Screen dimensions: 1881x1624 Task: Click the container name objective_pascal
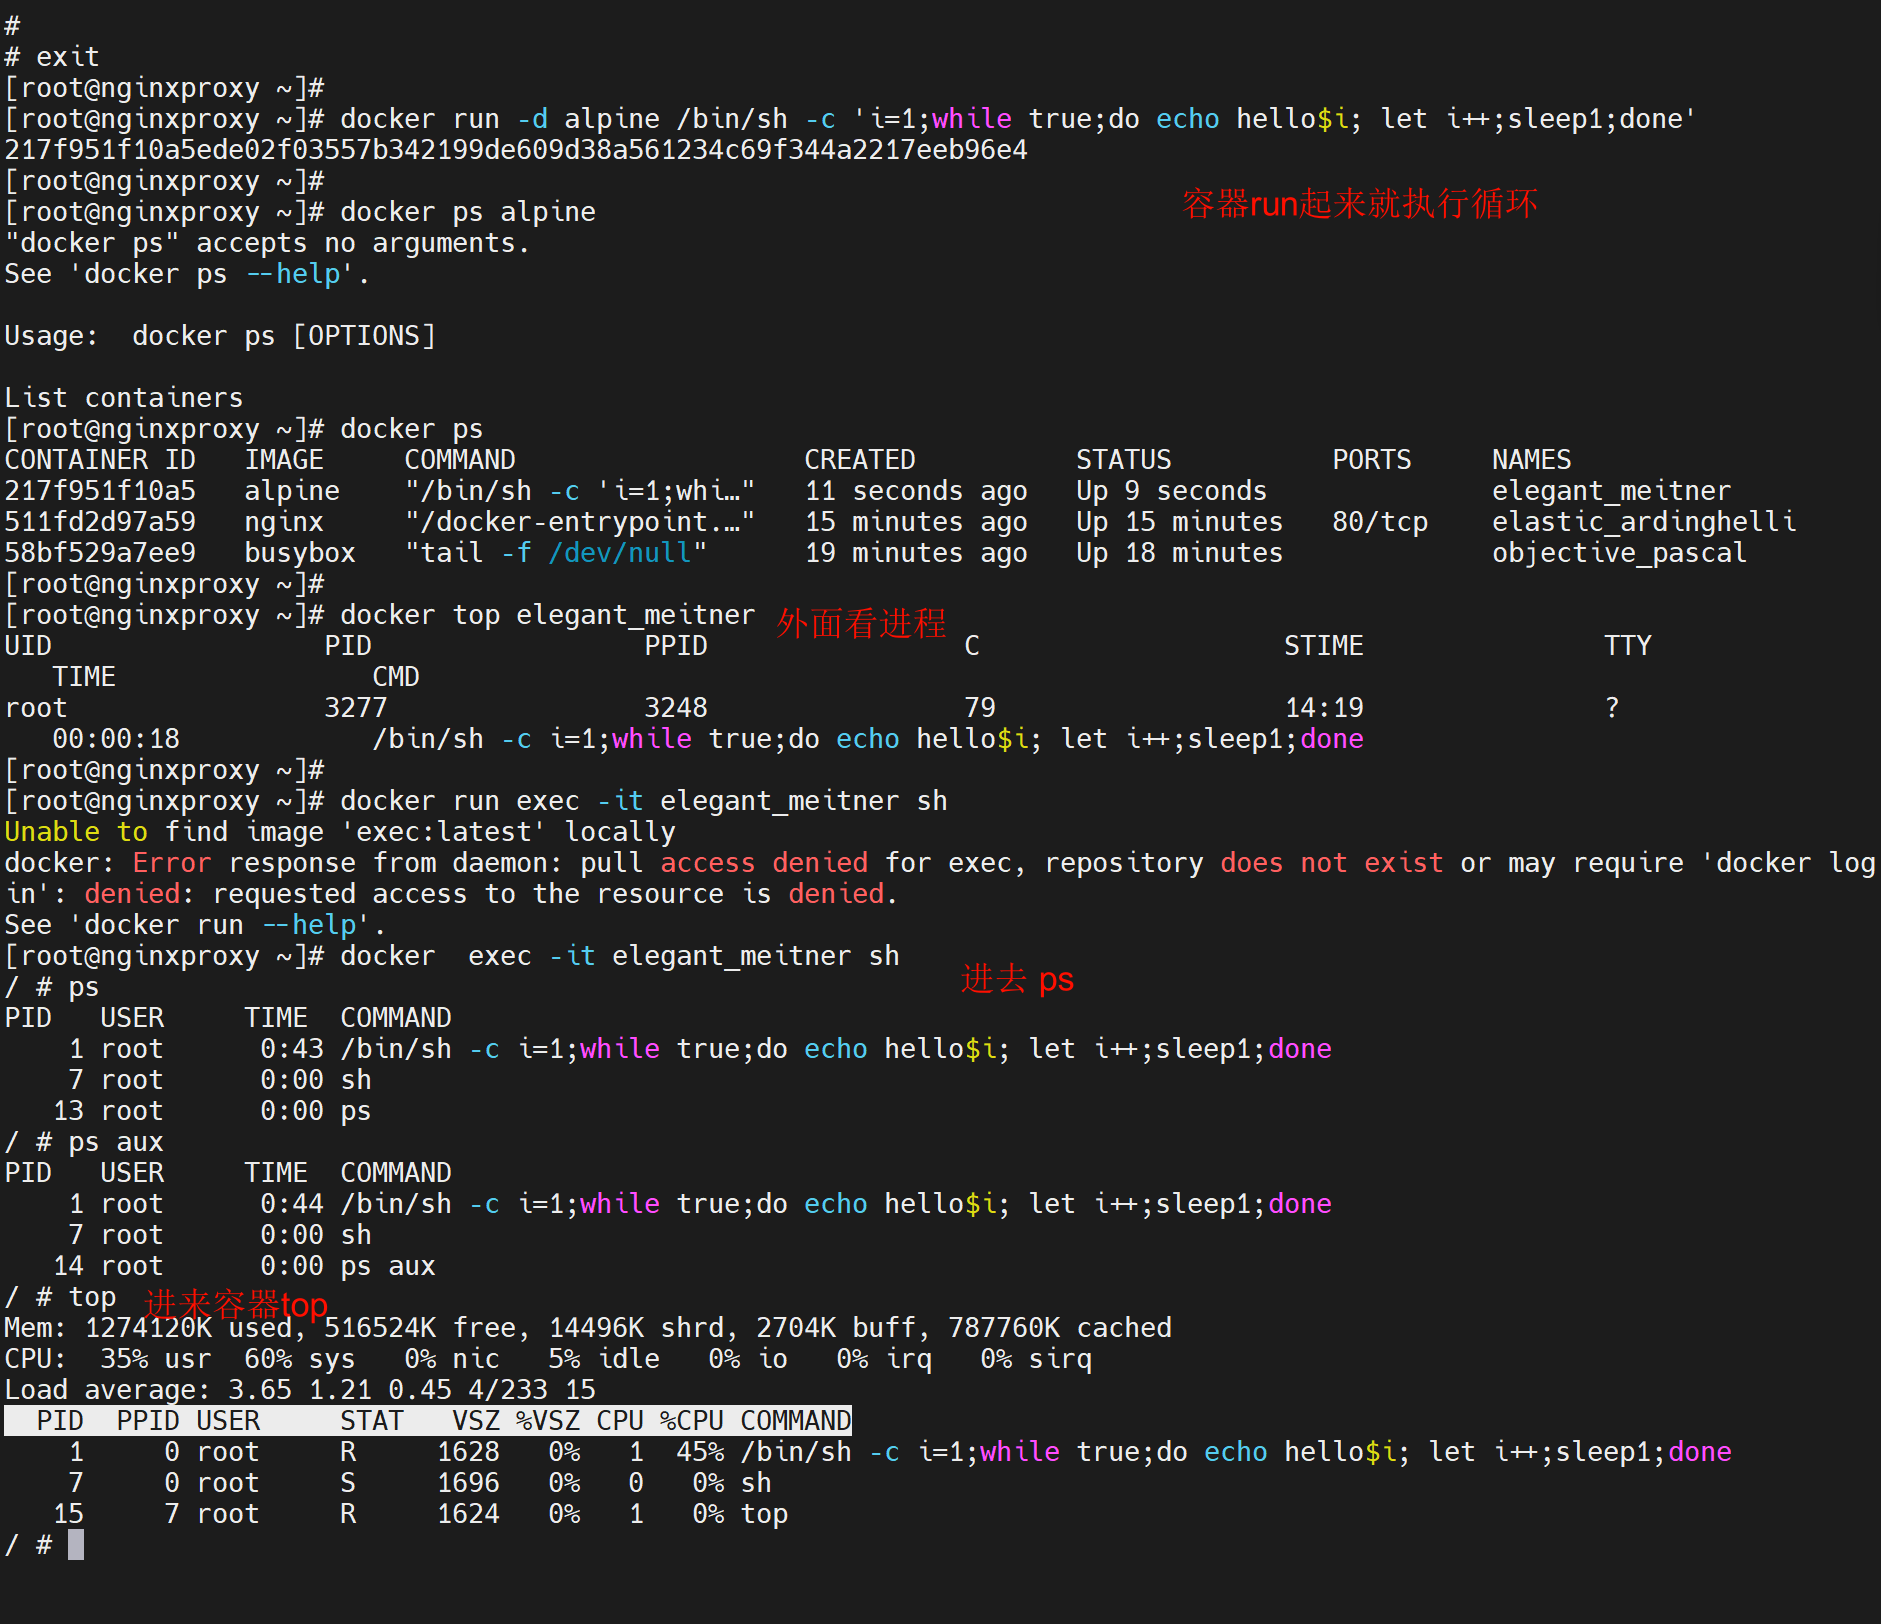click(1618, 553)
